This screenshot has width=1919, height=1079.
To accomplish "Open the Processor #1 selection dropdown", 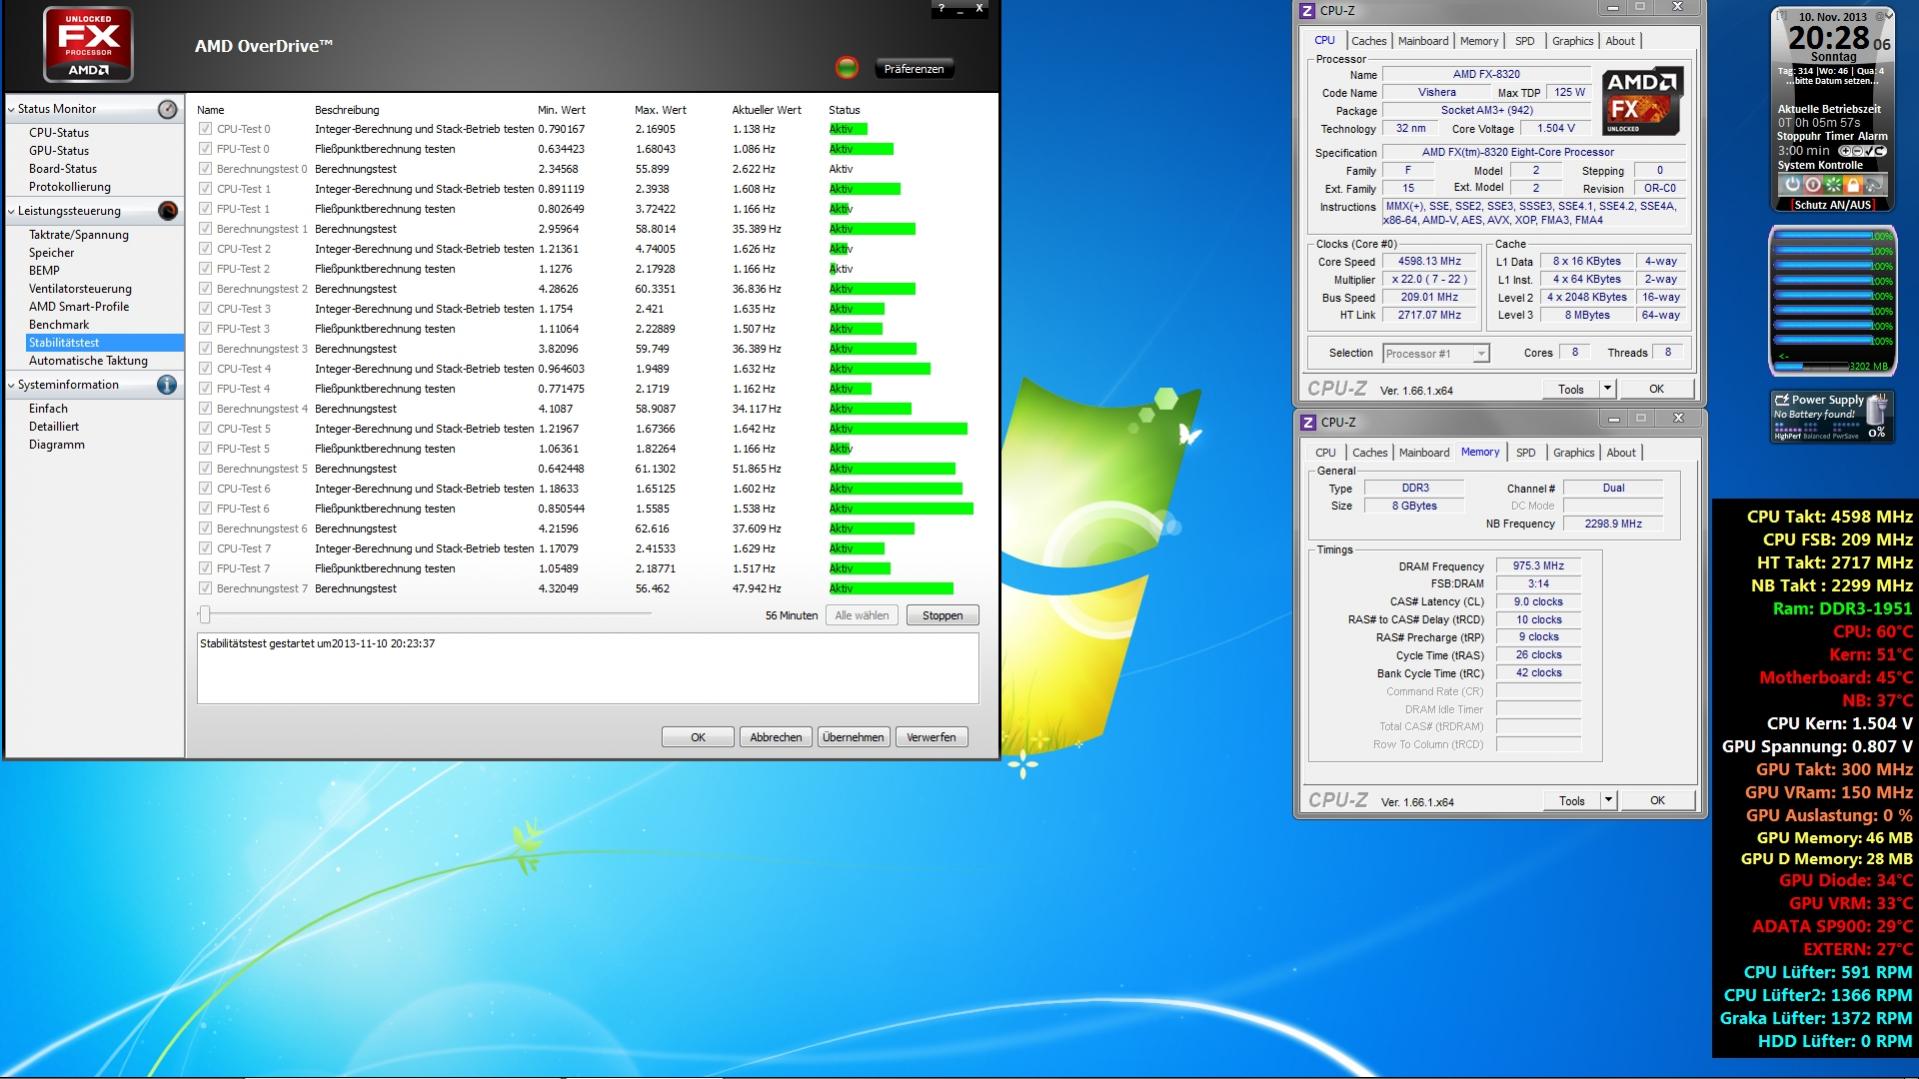I will (x=1481, y=353).
